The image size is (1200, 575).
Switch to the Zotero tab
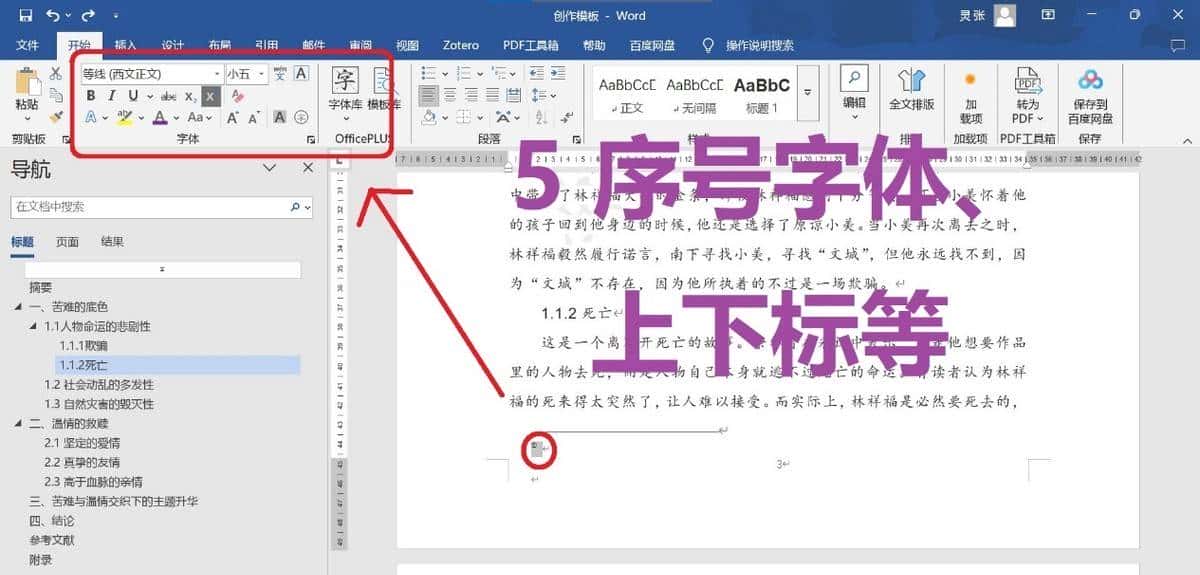coord(461,45)
